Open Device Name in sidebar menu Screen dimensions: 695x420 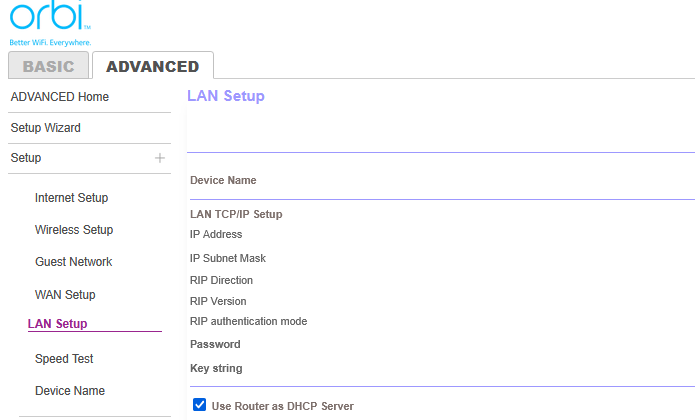click(x=70, y=391)
